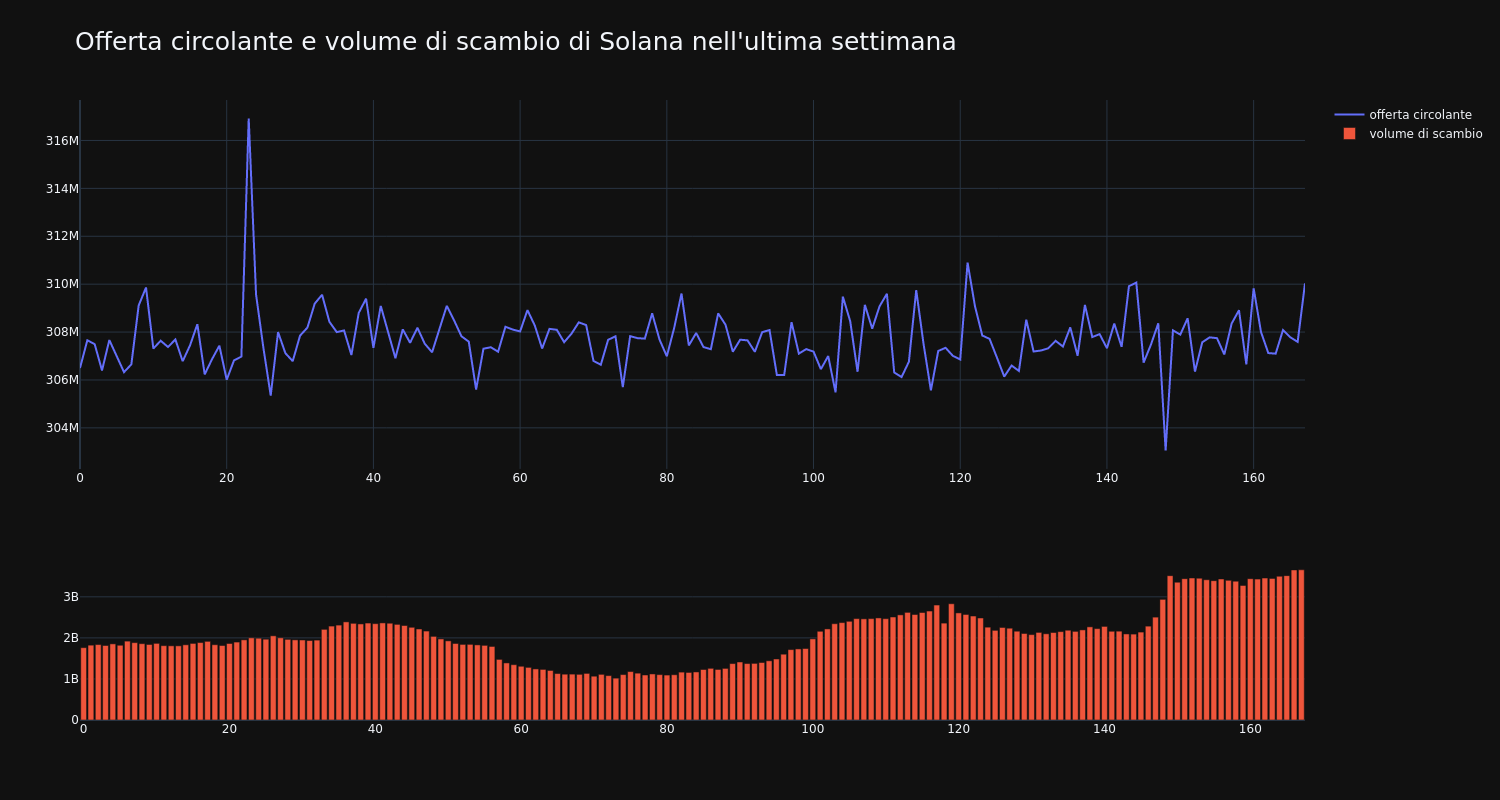Click the 3B label on volume axis
1500x800 pixels.
tap(71, 597)
